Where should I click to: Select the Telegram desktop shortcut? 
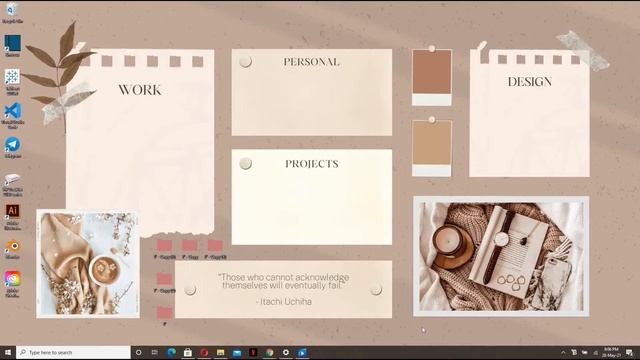point(12,148)
